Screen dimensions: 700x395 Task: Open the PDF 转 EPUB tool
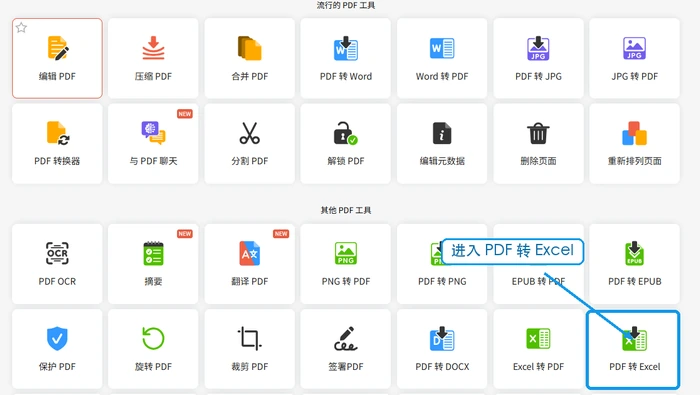pos(634,264)
